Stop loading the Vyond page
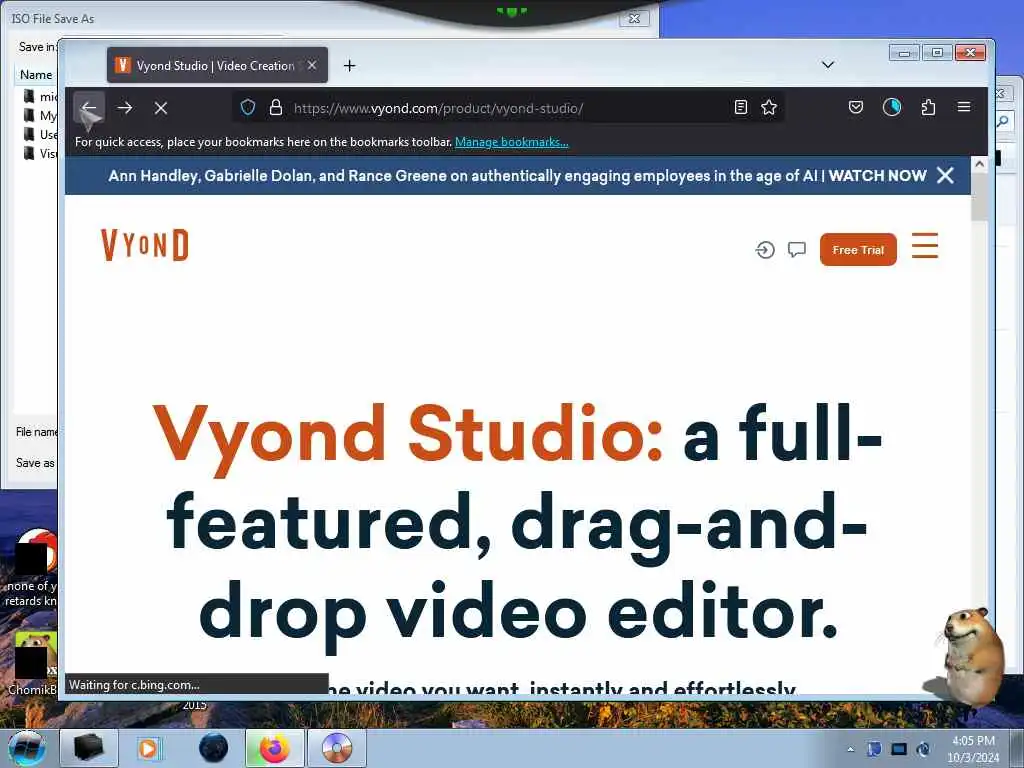 [x=161, y=108]
